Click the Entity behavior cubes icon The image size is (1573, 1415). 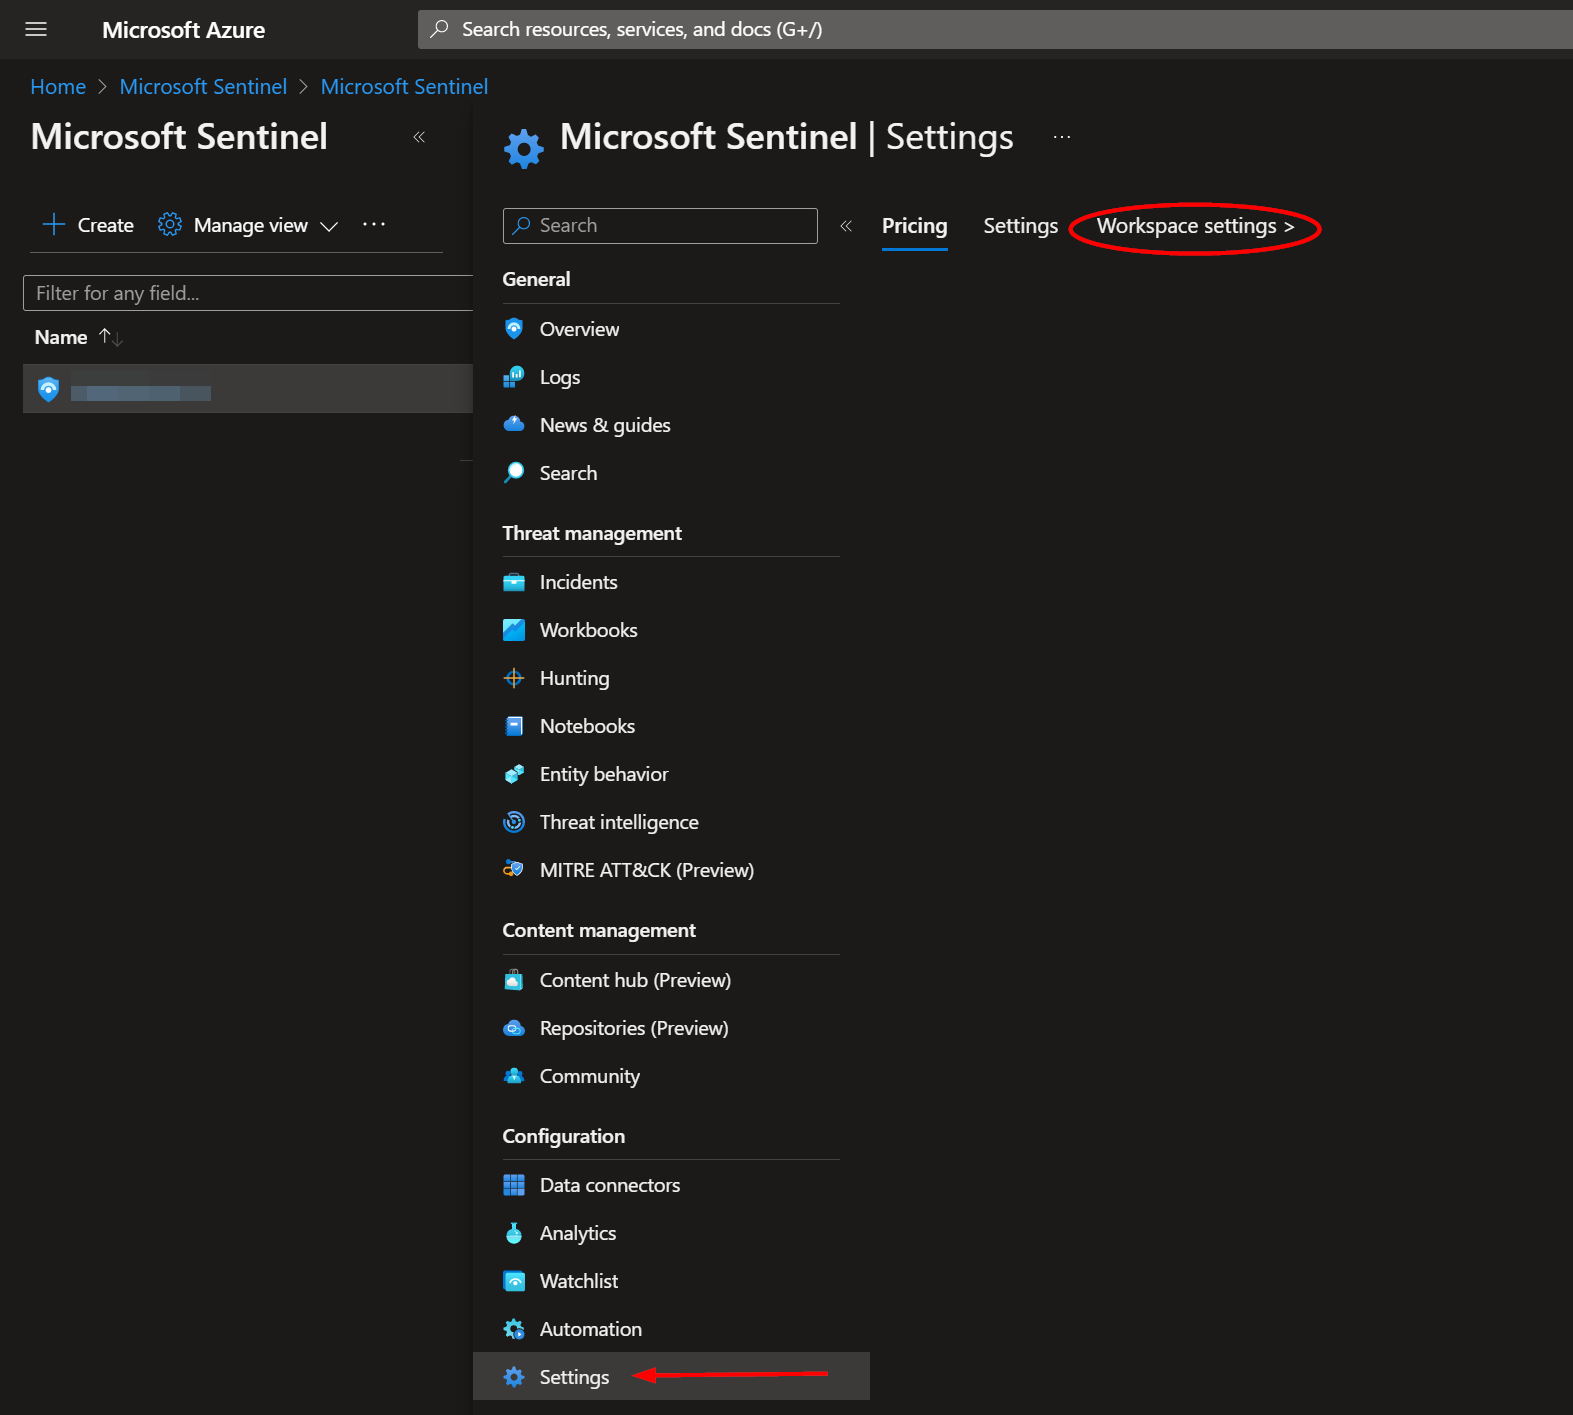(514, 774)
